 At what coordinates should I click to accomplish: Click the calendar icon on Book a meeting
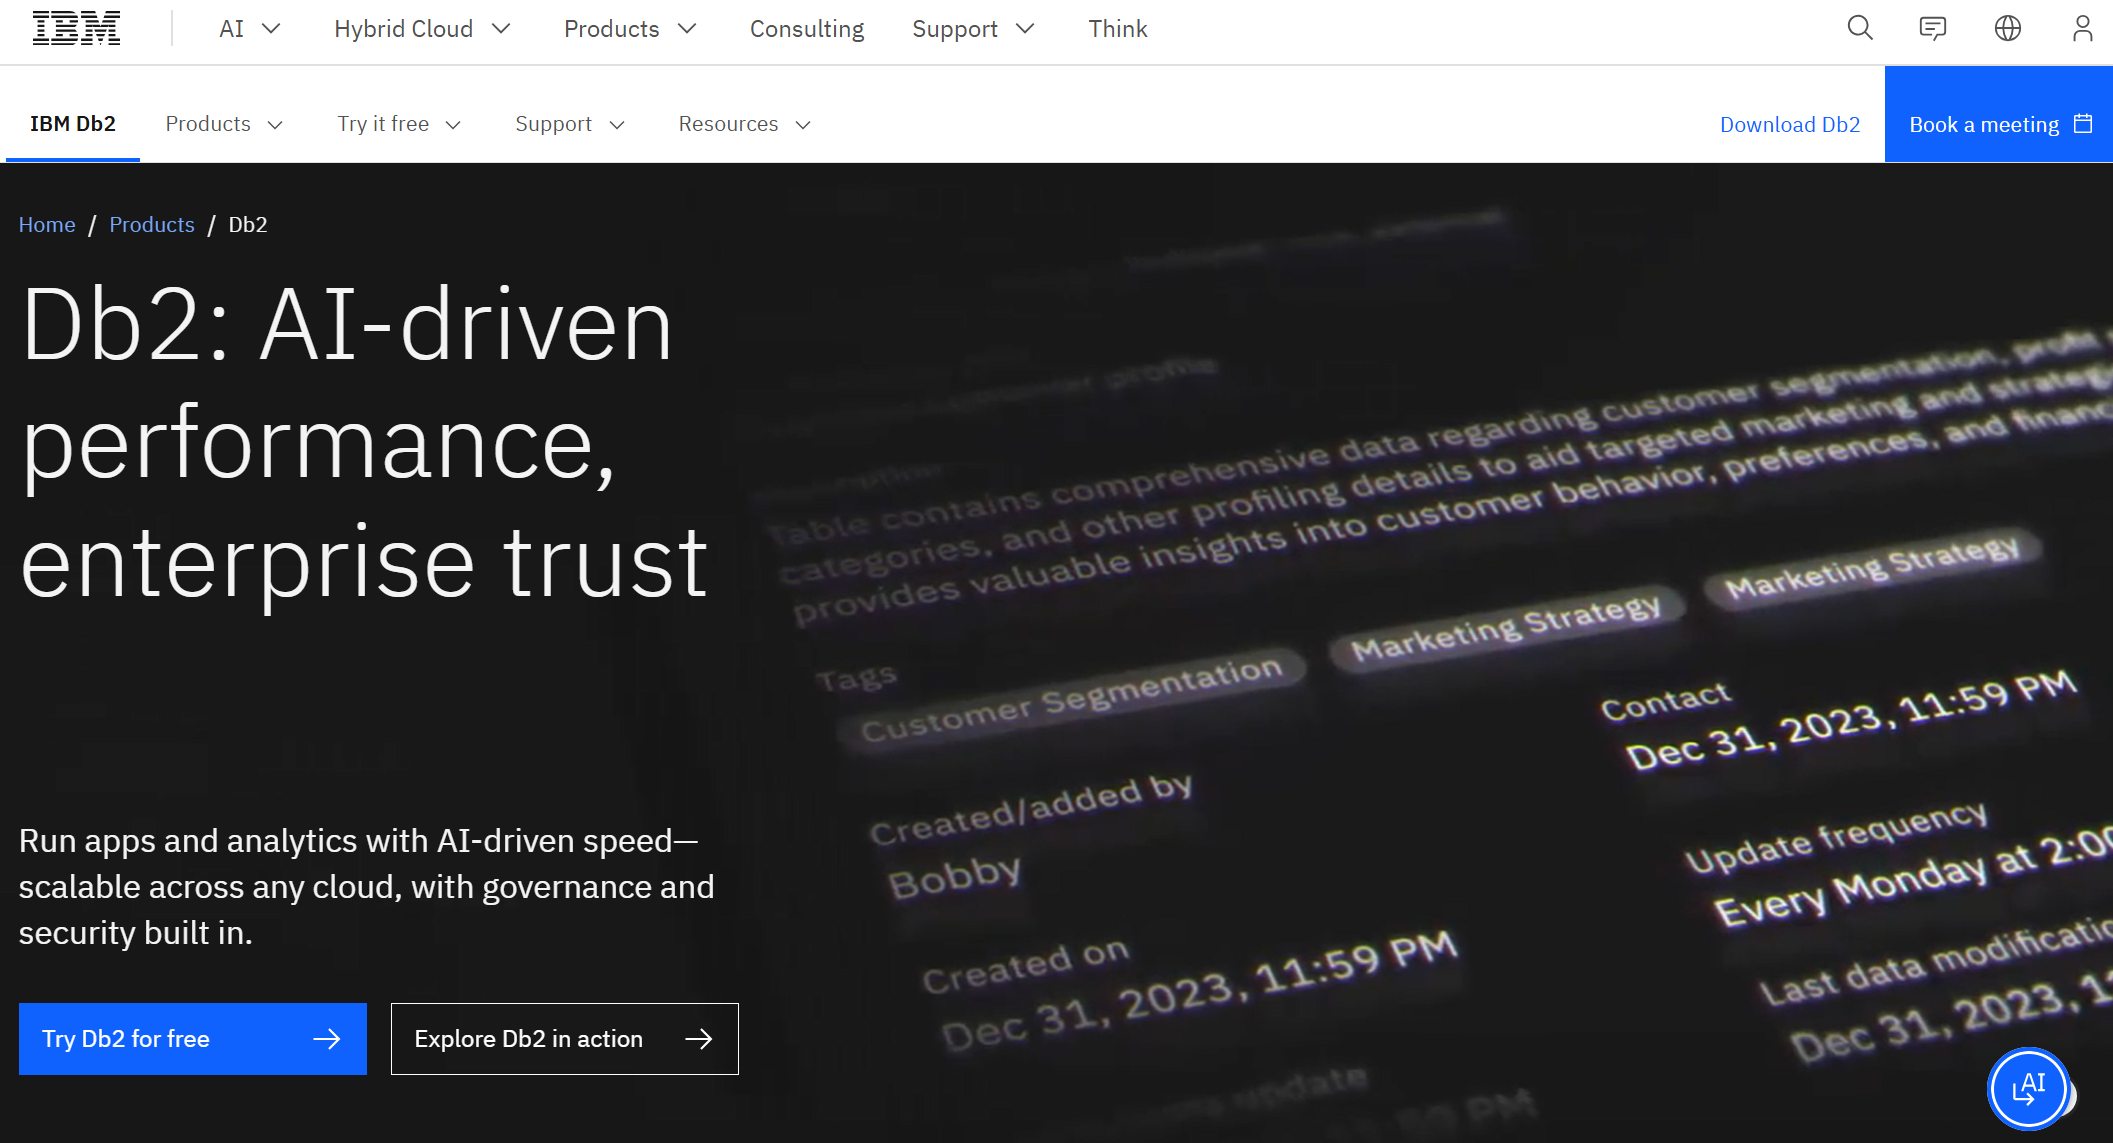click(2083, 124)
